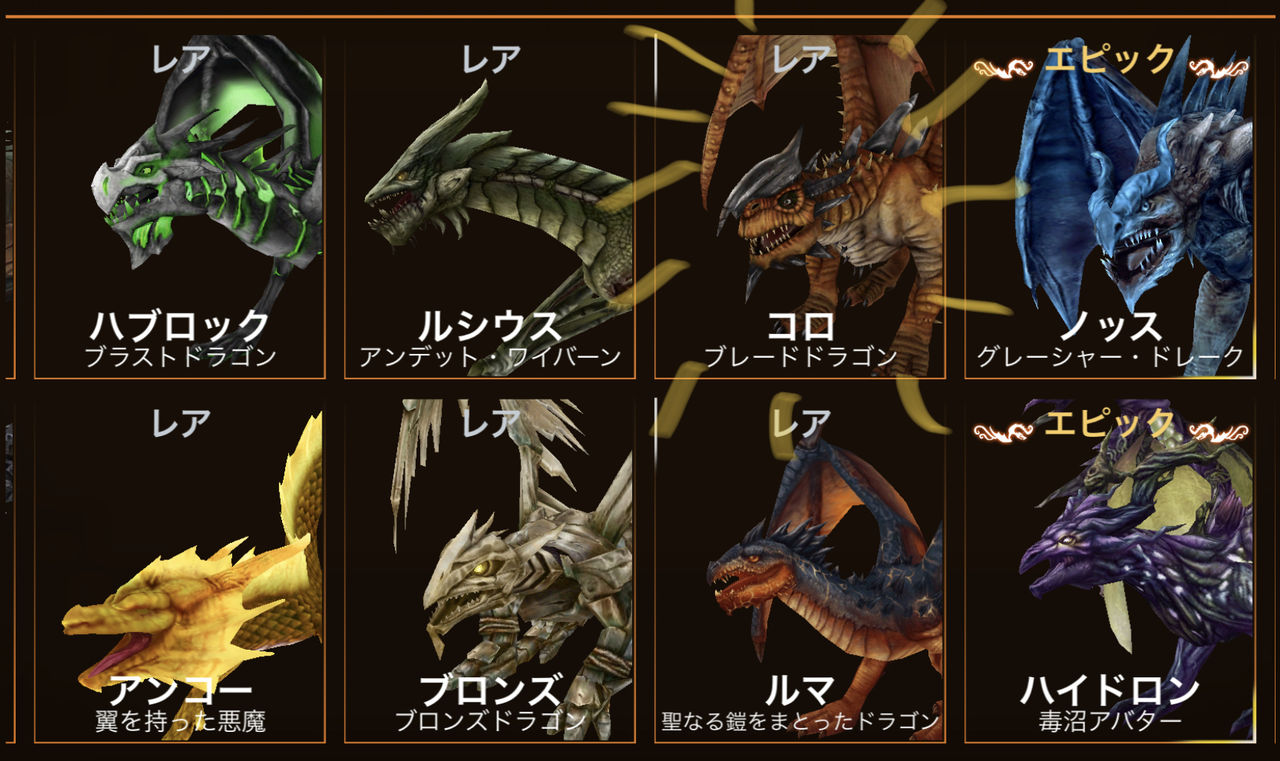Click the エピック badge on ハイドロン
1280x761 pixels.
(x=1110, y=424)
